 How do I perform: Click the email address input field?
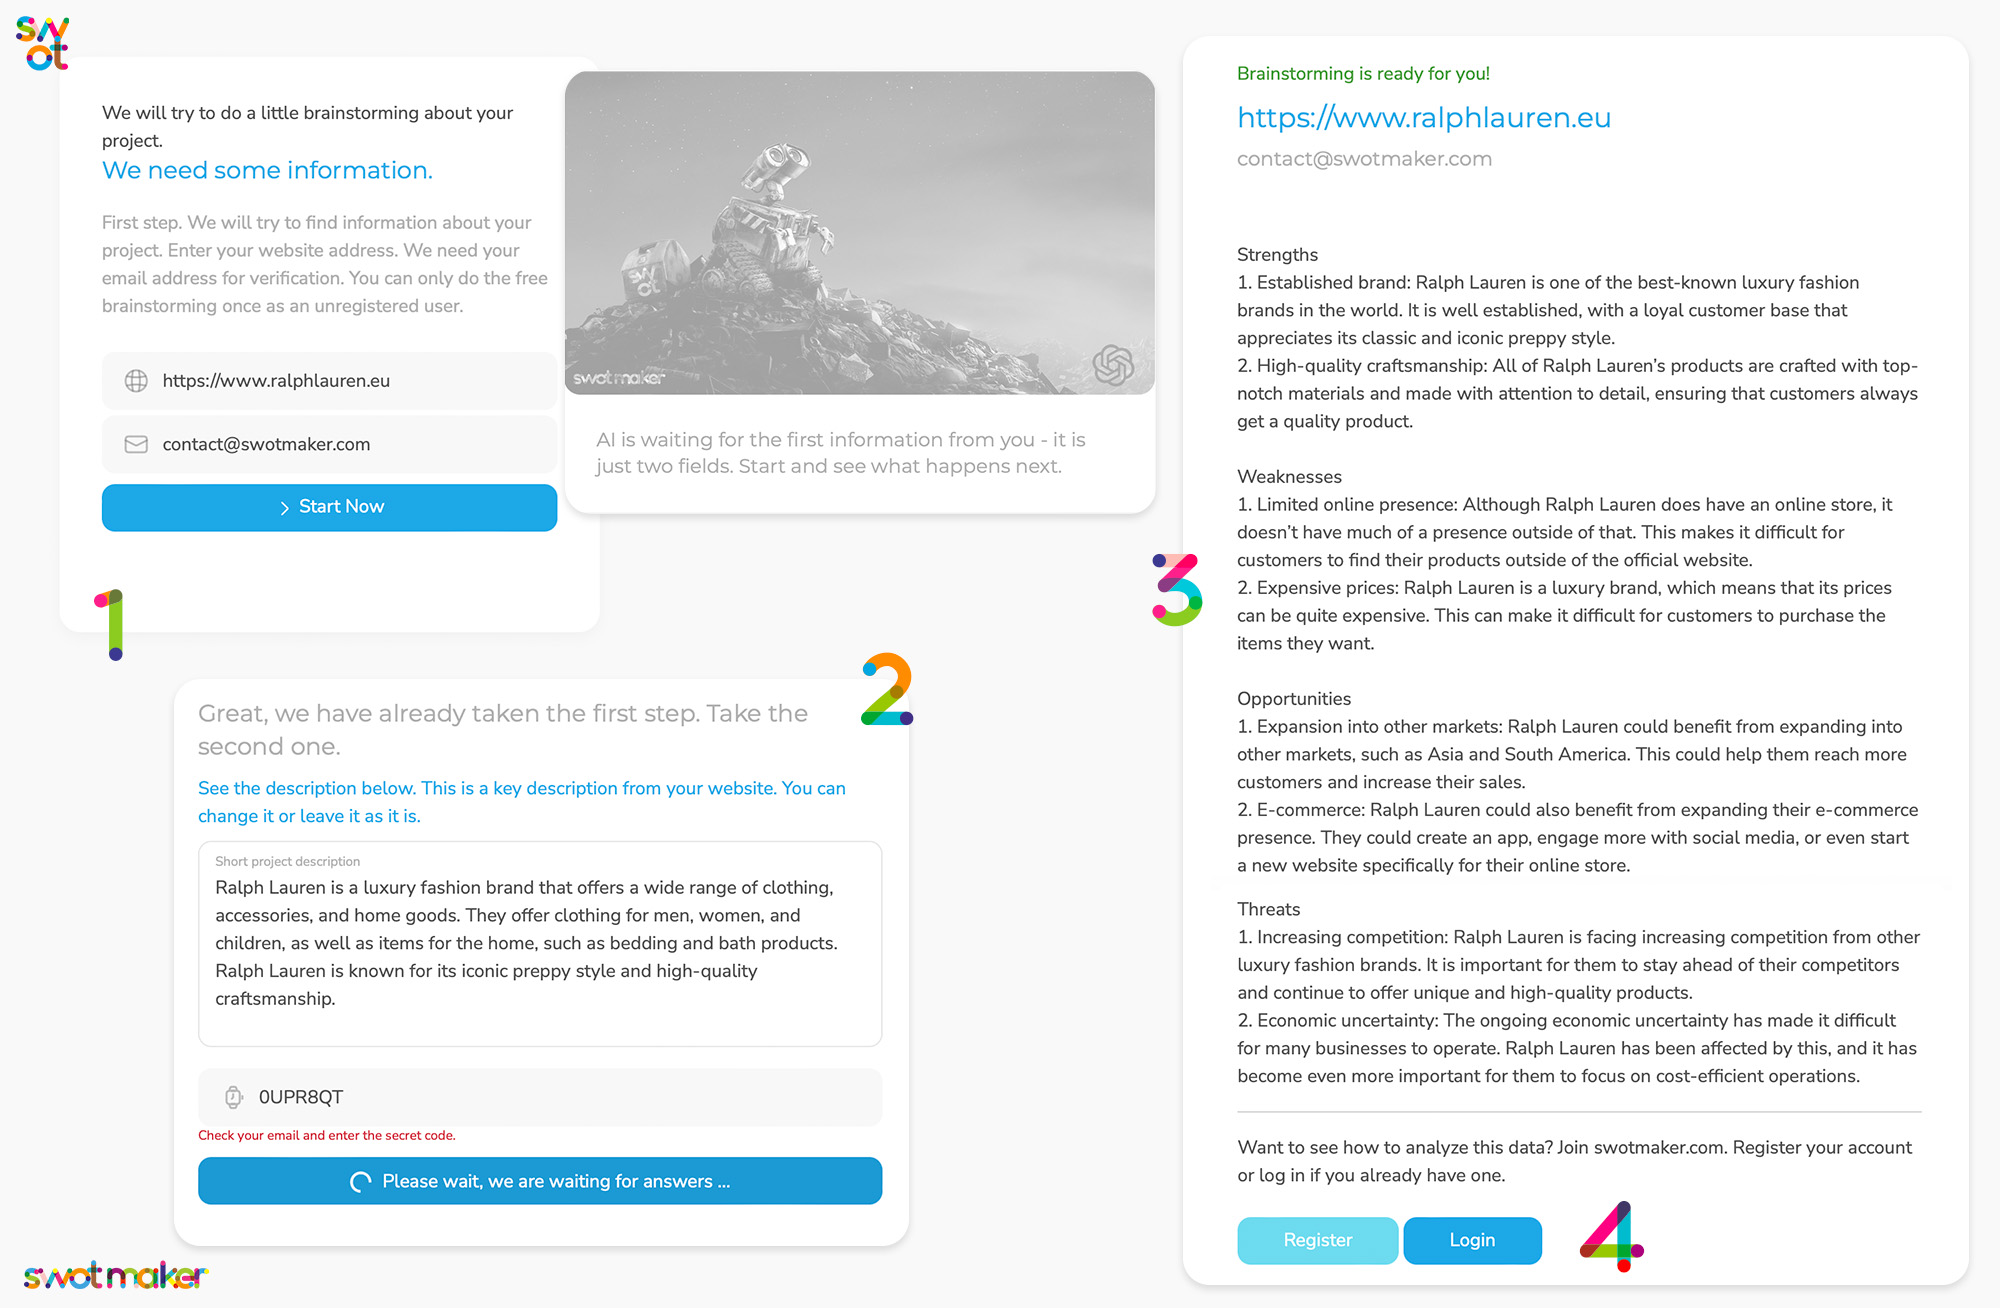pyautogui.click(x=328, y=444)
